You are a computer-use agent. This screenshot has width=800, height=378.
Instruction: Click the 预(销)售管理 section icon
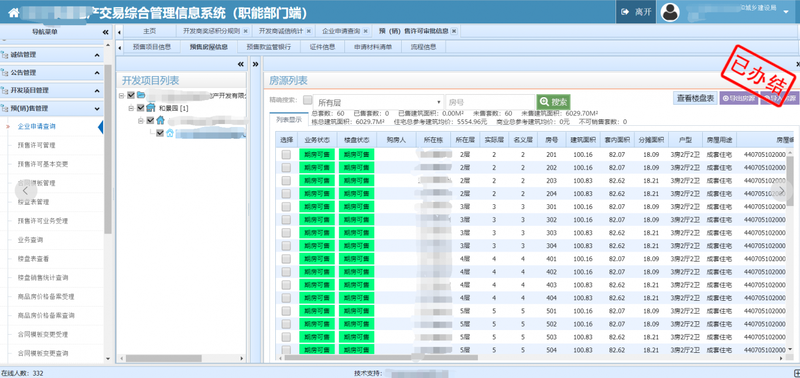pos(5,108)
